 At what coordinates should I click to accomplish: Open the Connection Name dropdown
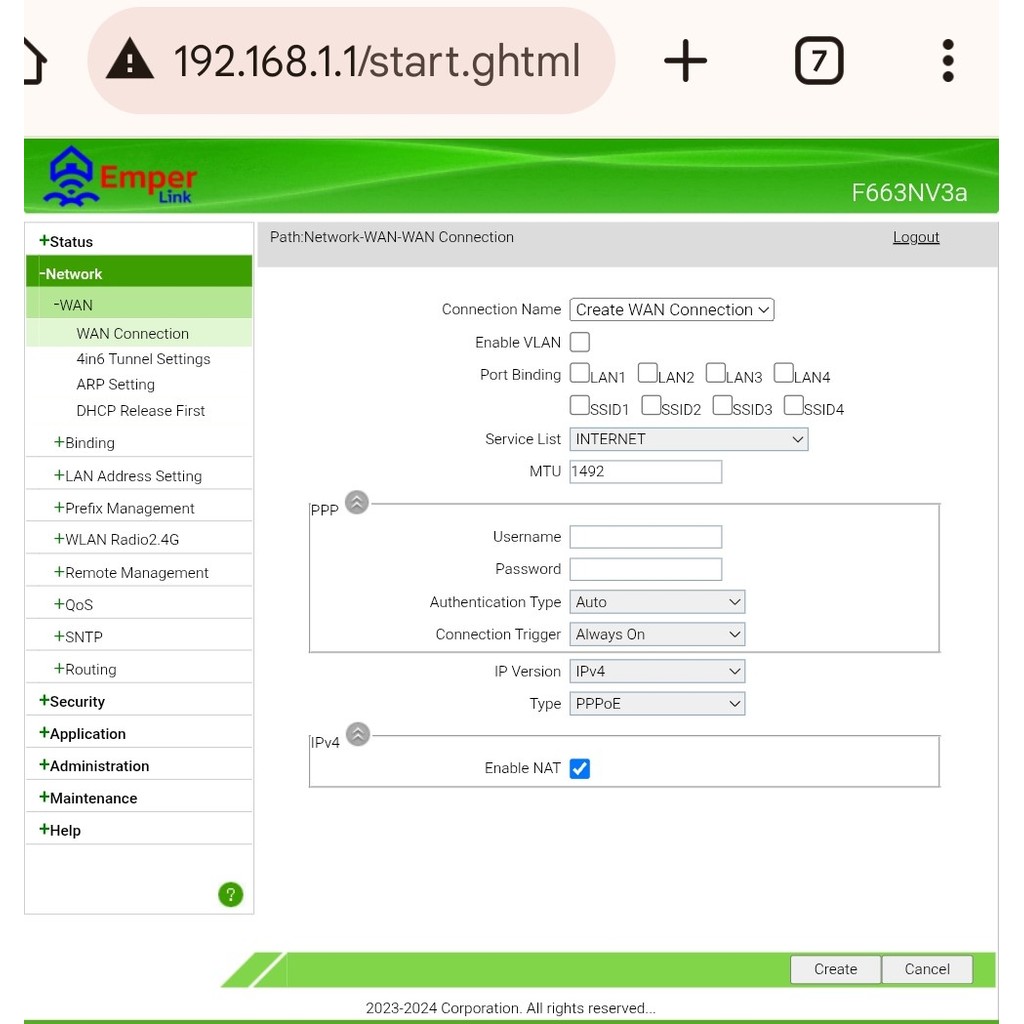672,310
